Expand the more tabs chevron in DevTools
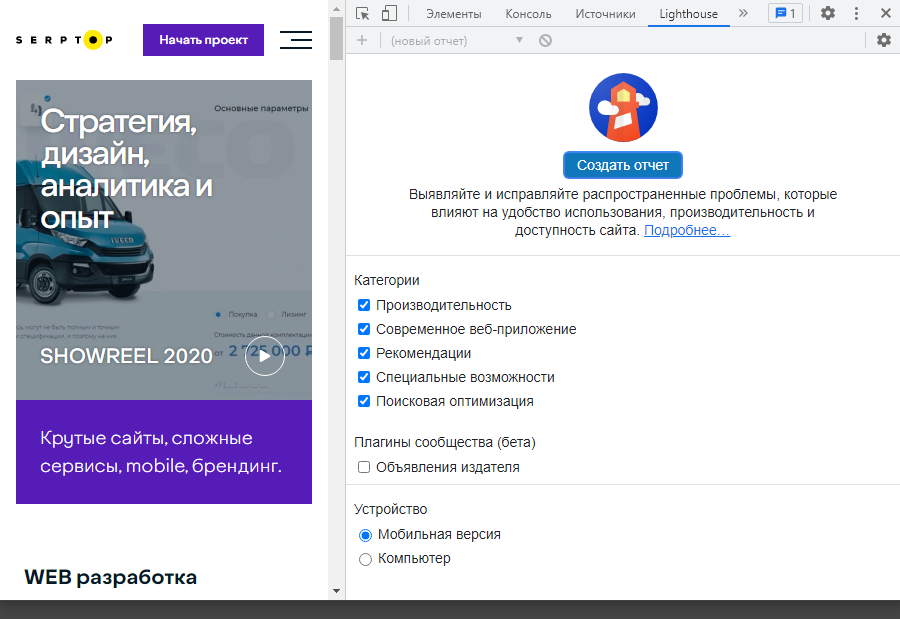The image size is (900, 619). [743, 14]
